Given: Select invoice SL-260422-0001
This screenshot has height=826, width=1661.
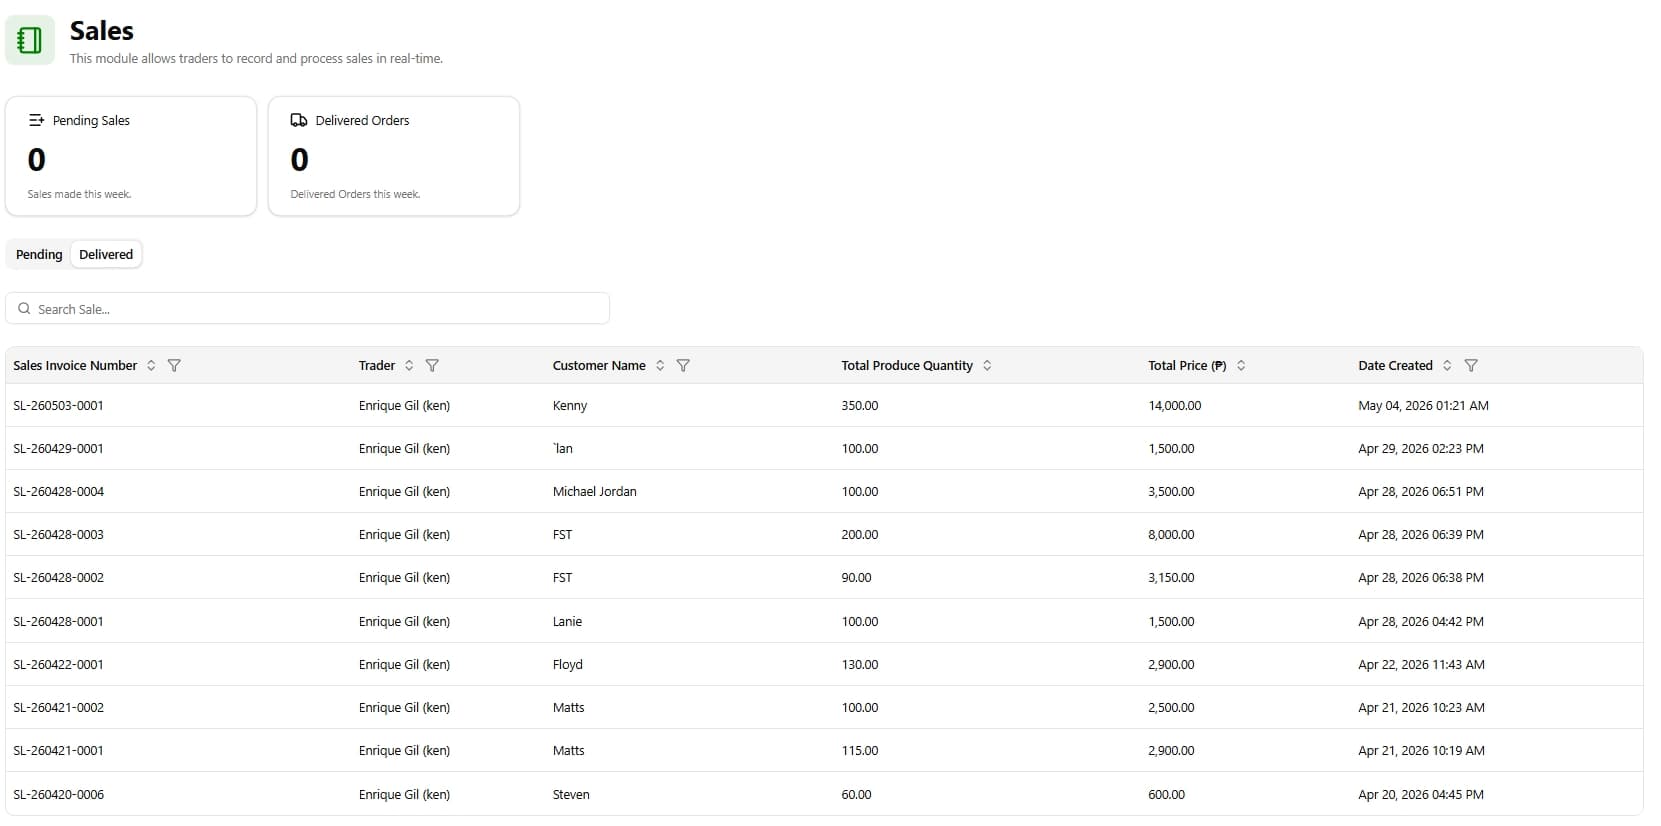Looking at the screenshot, I should (58, 664).
